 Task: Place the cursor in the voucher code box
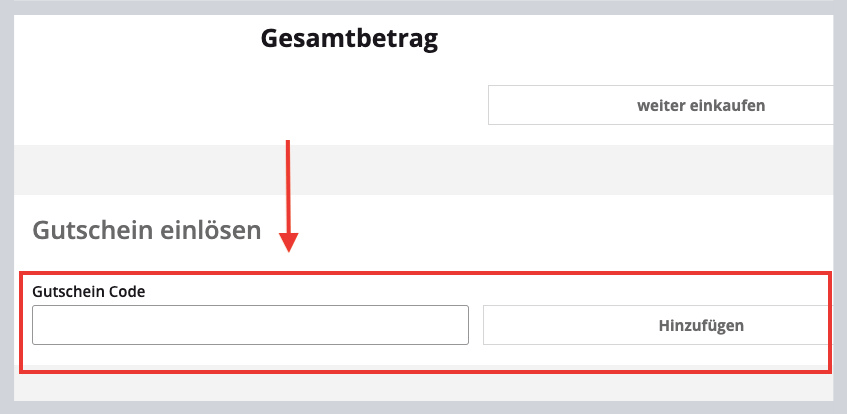click(x=250, y=325)
